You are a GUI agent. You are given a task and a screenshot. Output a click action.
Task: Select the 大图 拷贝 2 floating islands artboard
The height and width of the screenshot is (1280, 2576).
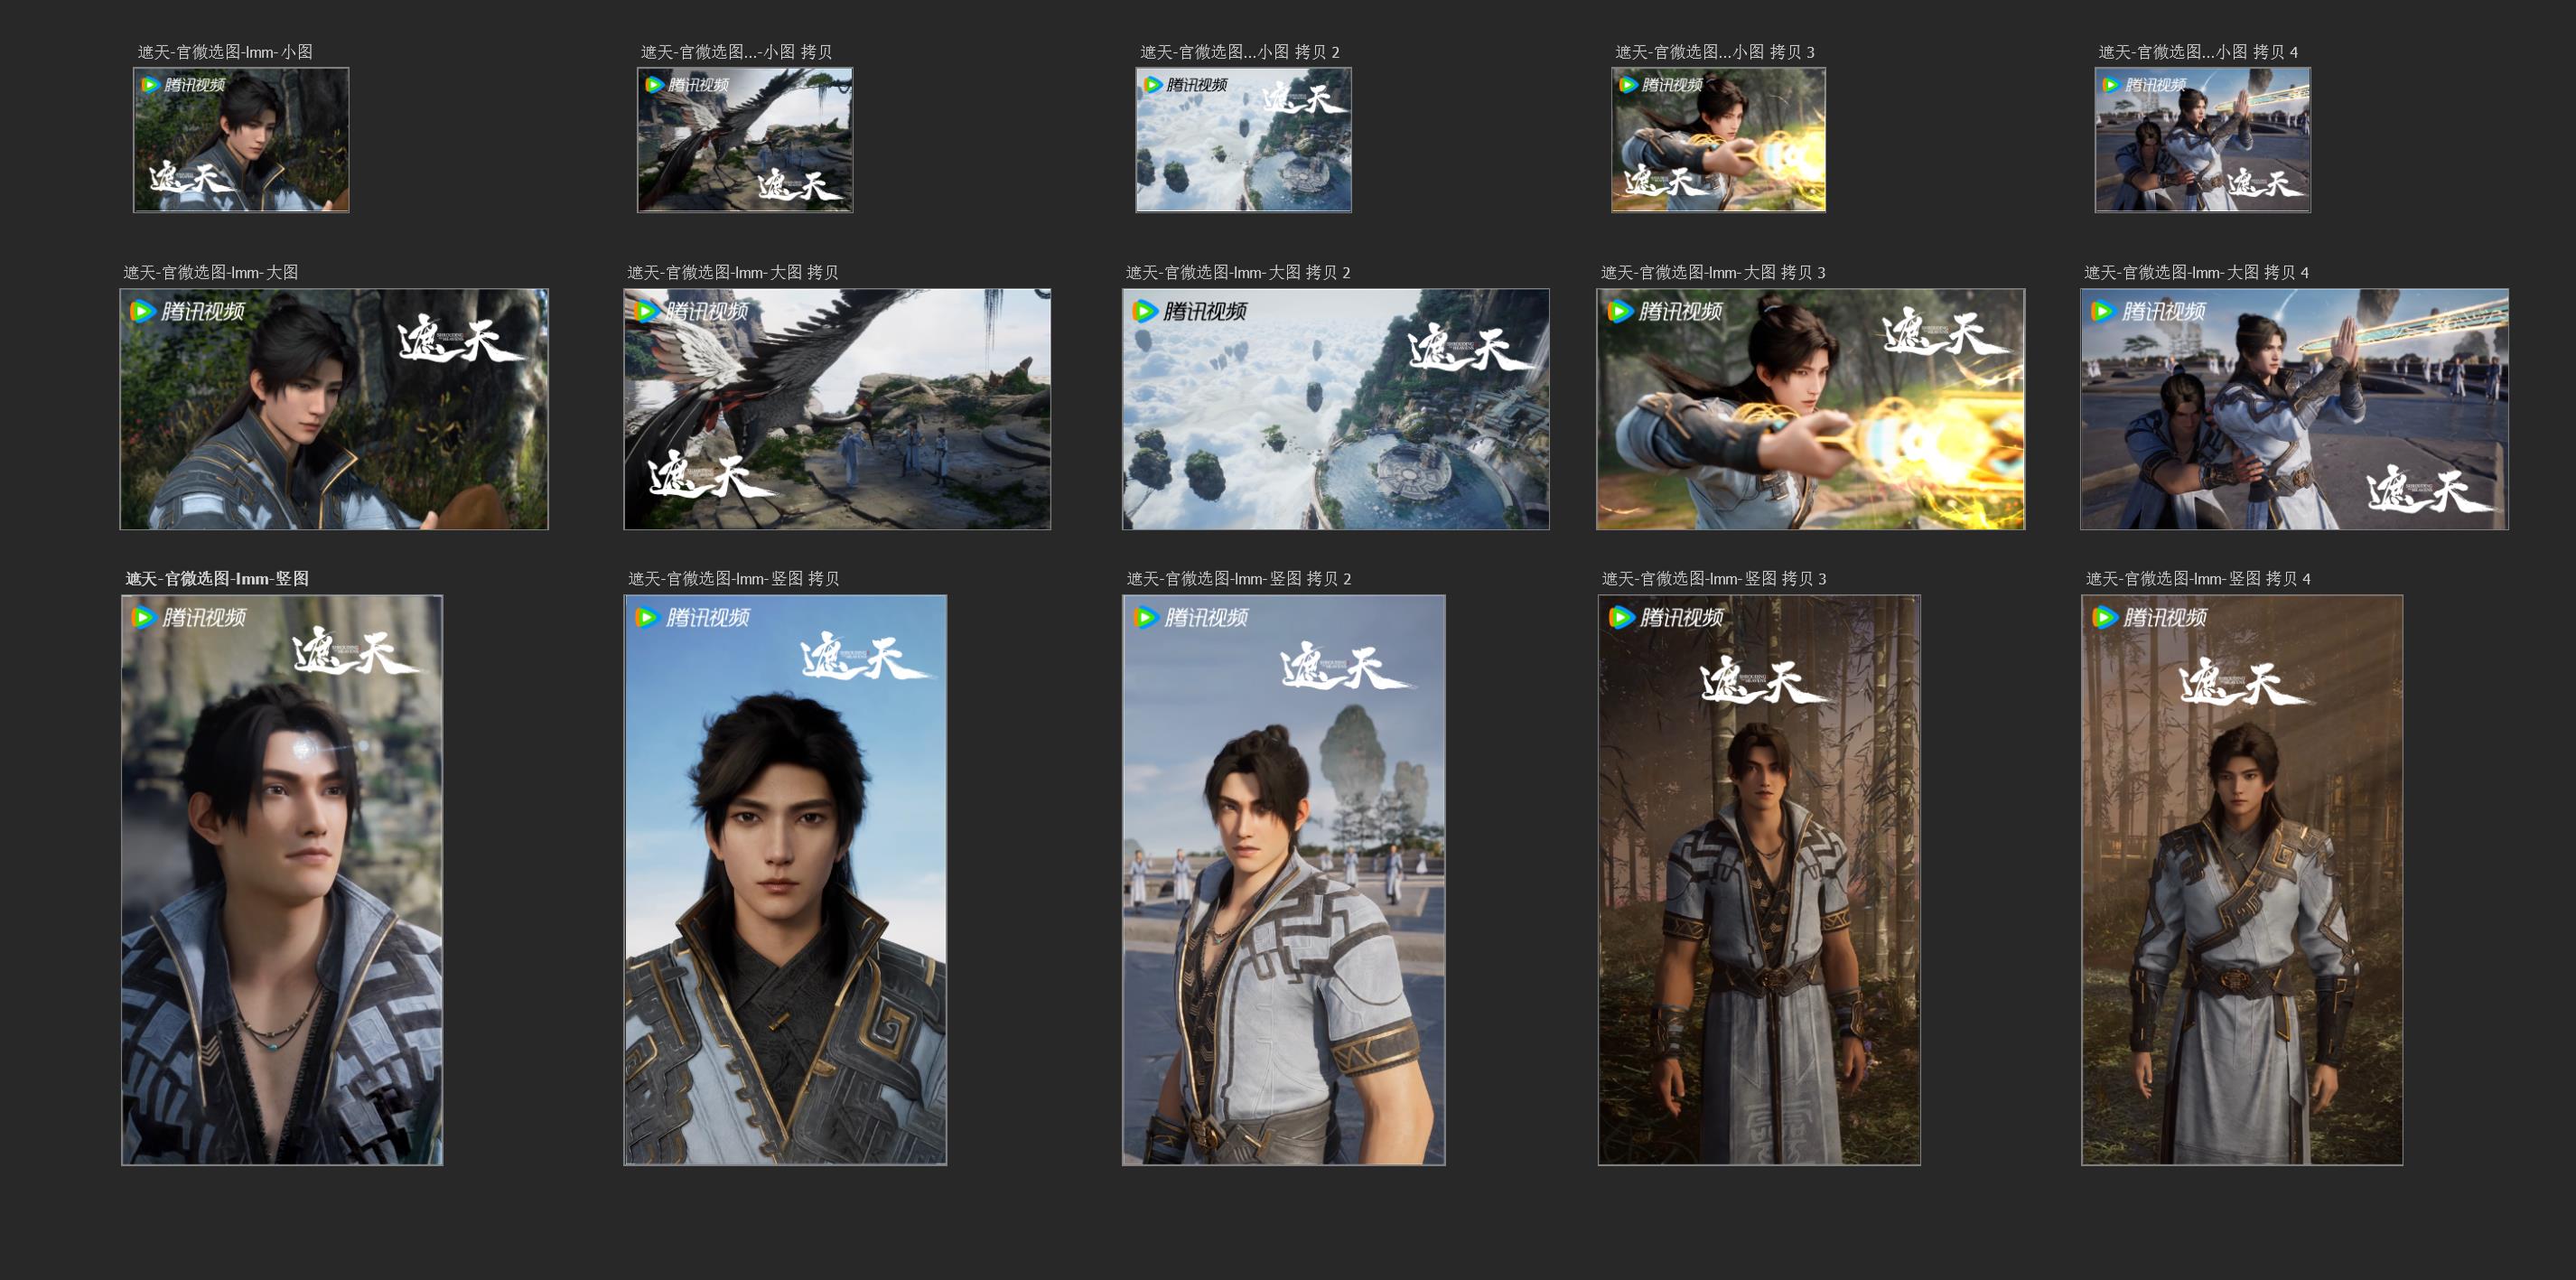click(1335, 409)
